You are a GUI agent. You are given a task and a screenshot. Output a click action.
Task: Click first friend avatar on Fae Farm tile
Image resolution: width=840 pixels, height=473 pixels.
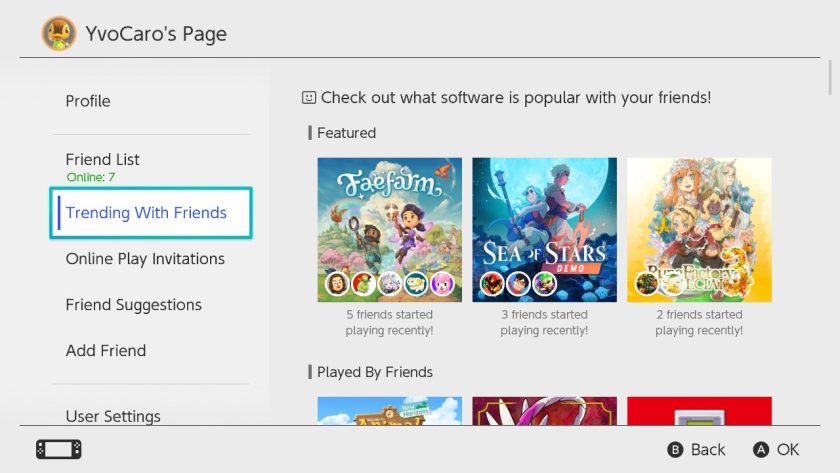(338, 284)
